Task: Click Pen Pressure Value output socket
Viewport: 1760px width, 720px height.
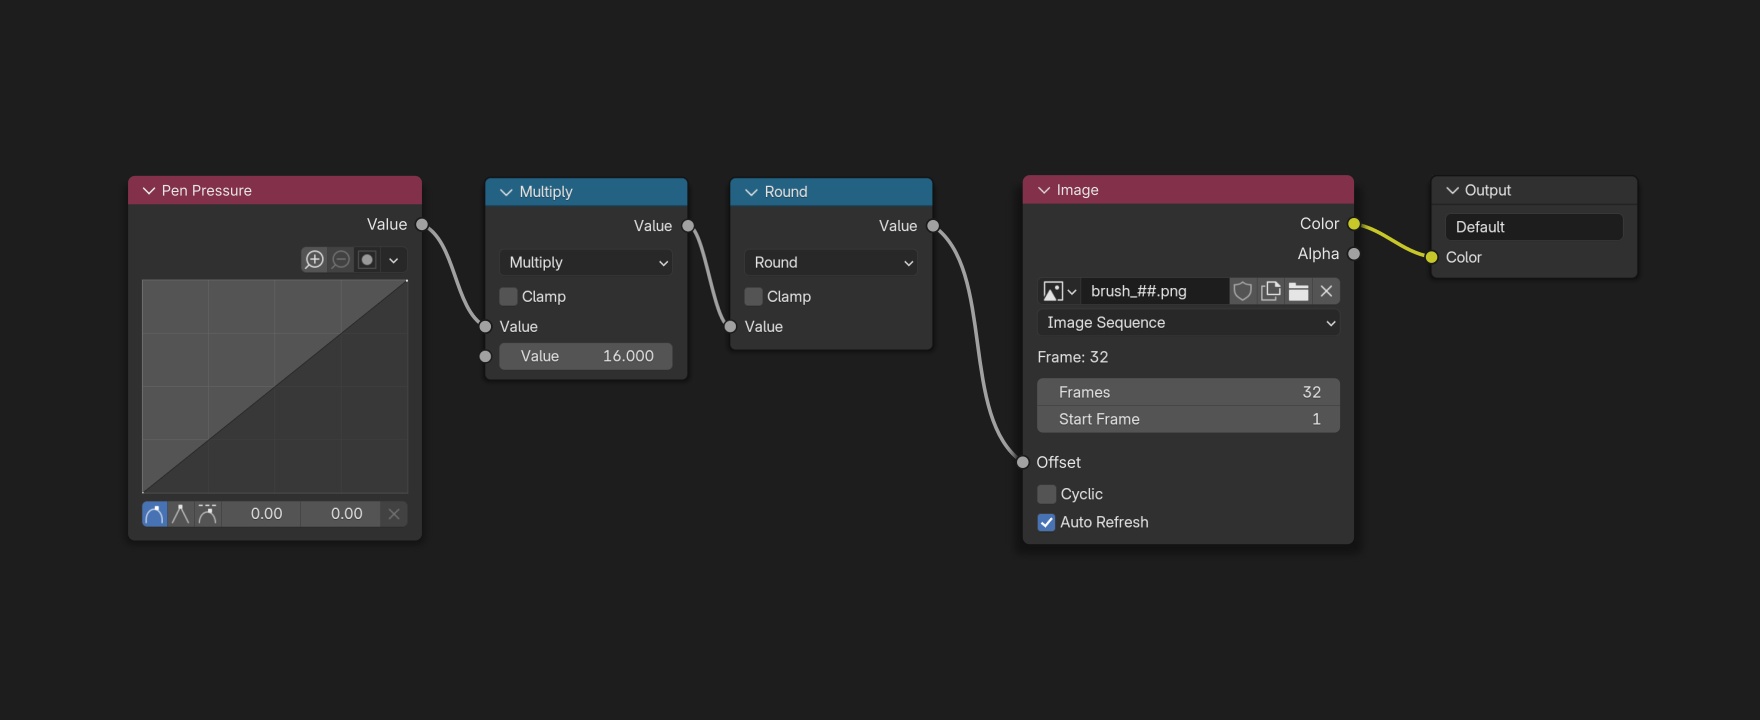Action: click(422, 225)
